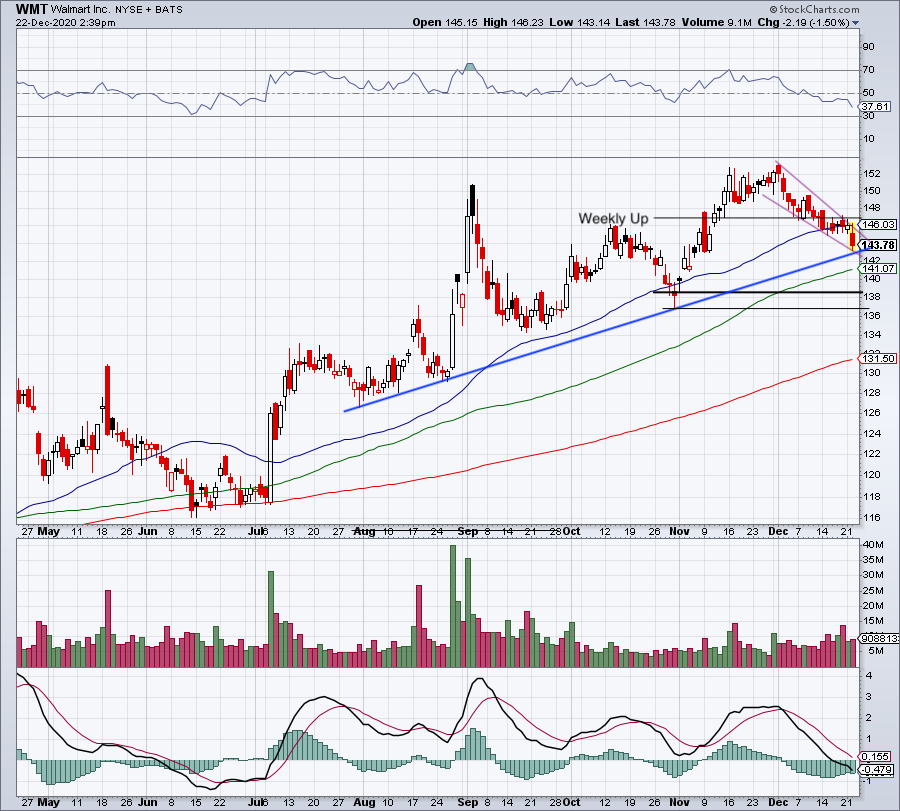Viewport: 900px width, 811px height.
Task: Select the Last 143.78 value
Action: coord(646,22)
